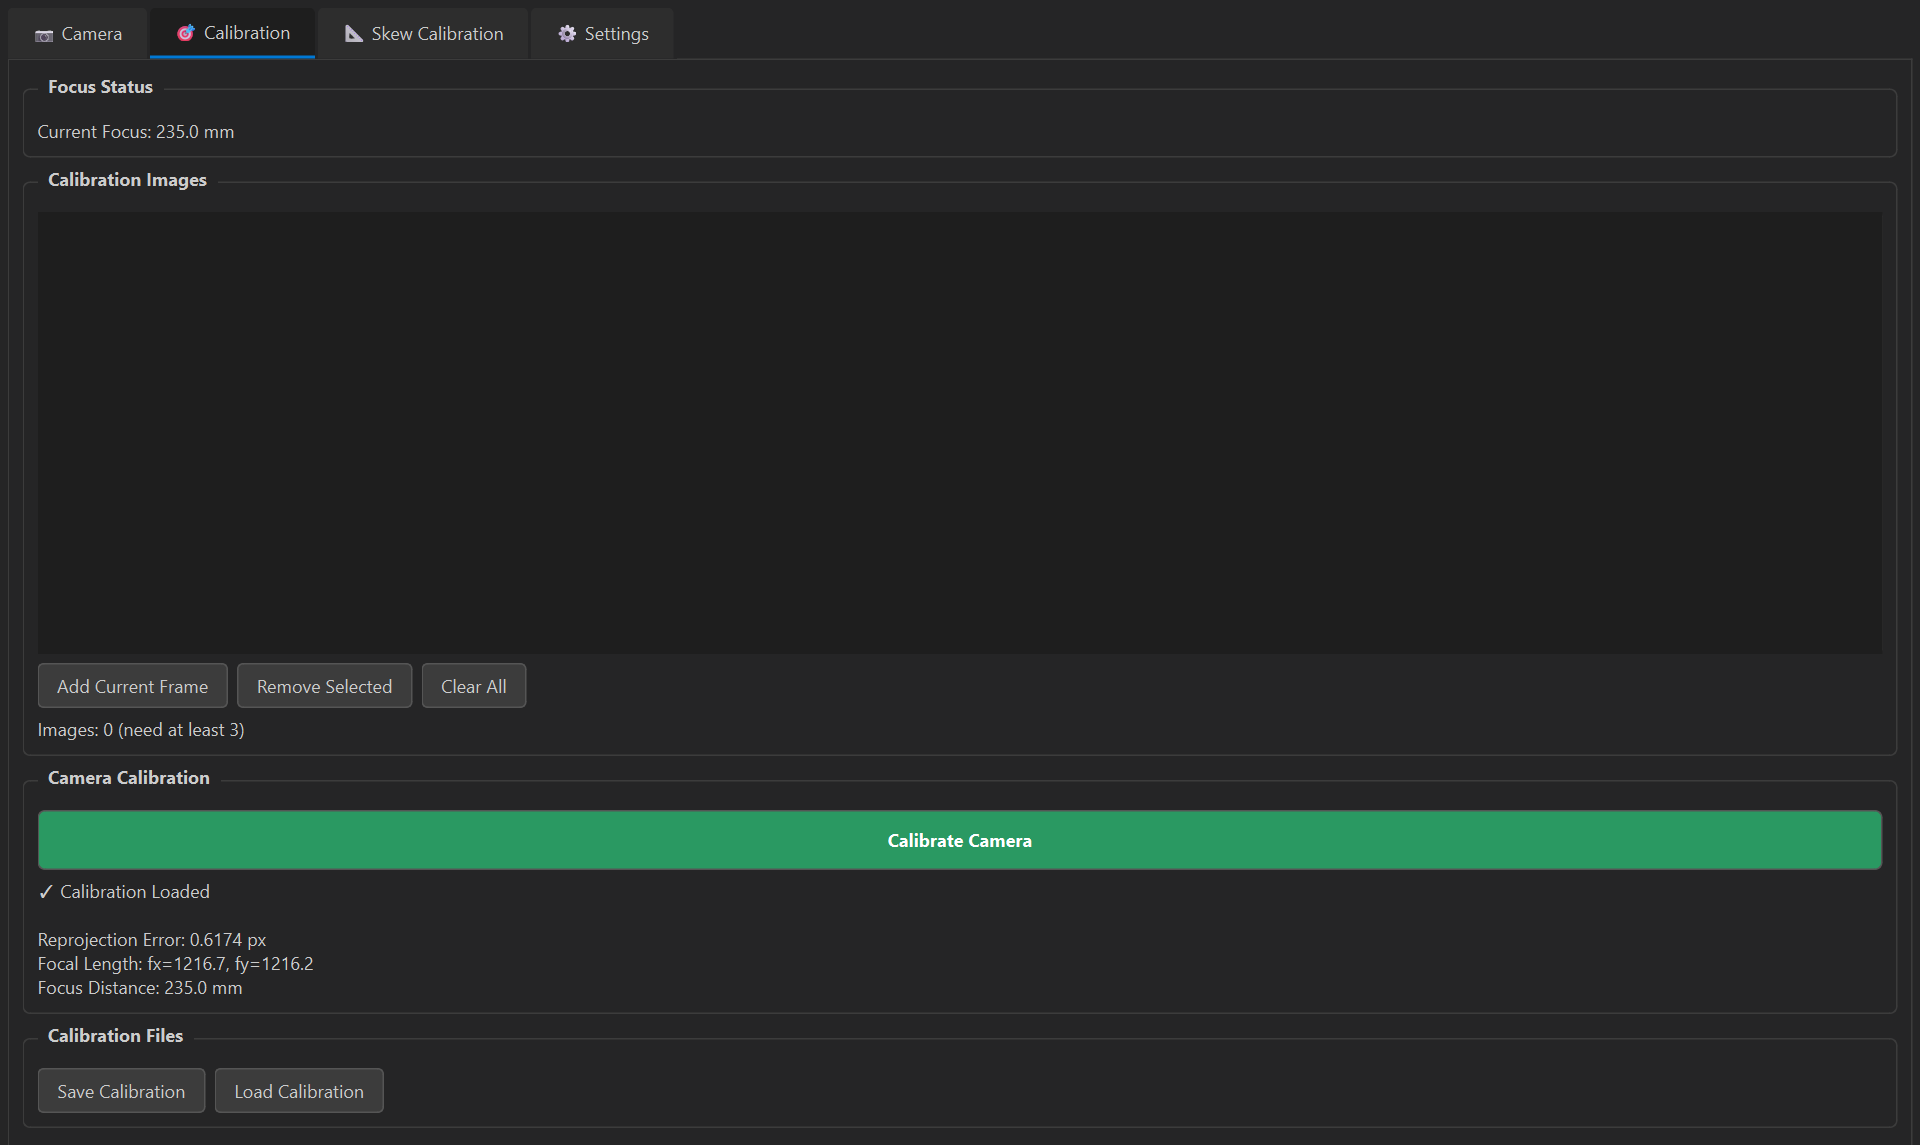Click the Calibration Loaded status line
This screenshot has width=1920, height=1145.
[x=124, y=892]
